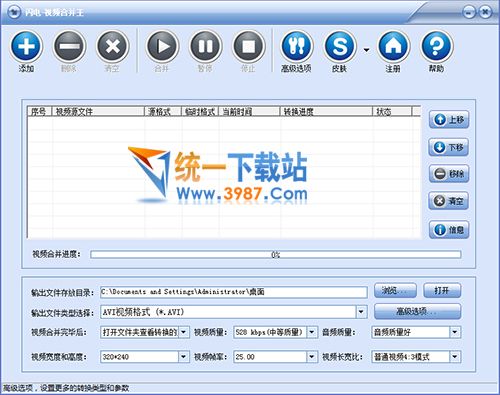Select the 高级选项 tools icon in toolbar
The image size is (500, 395).
296,46
